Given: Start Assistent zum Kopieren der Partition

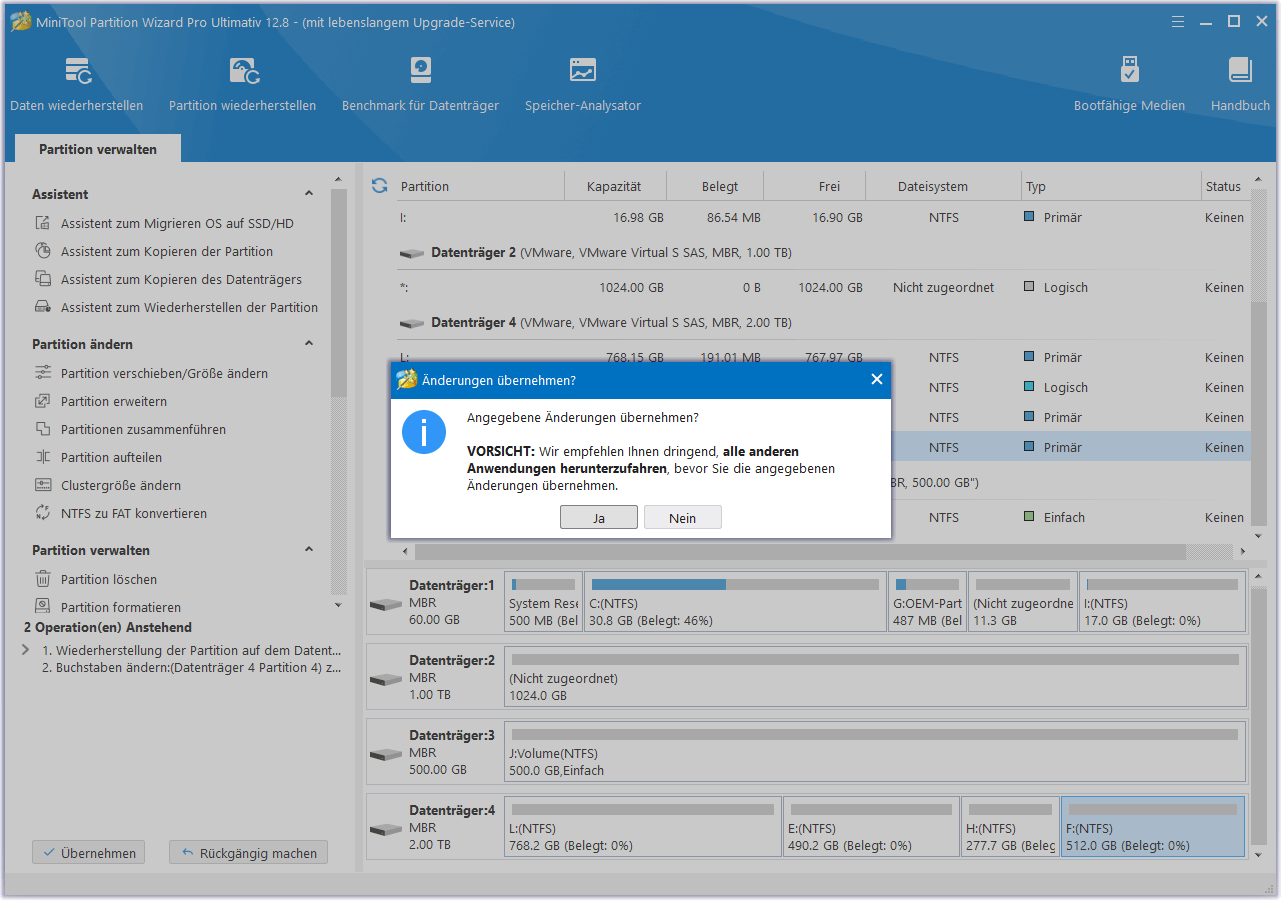Looking at the screenshot, I should (x=166, y=252).
